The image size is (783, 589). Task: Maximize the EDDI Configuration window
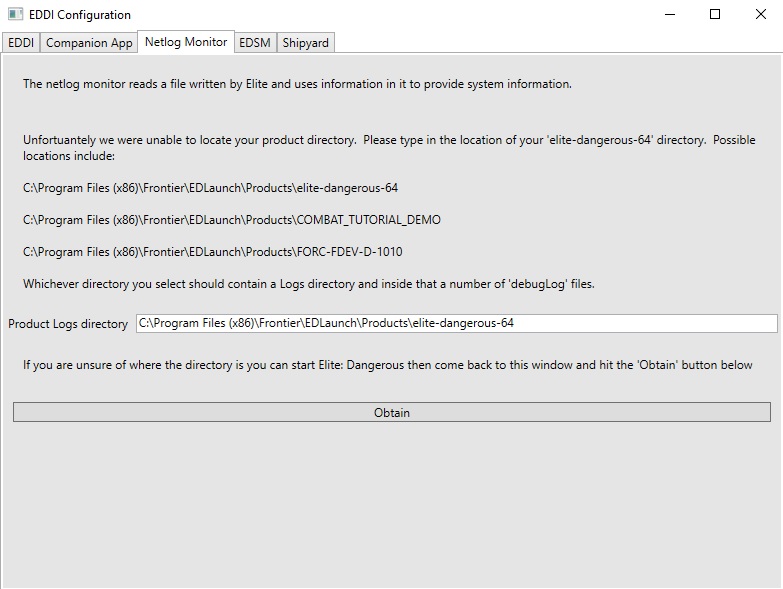715,14
